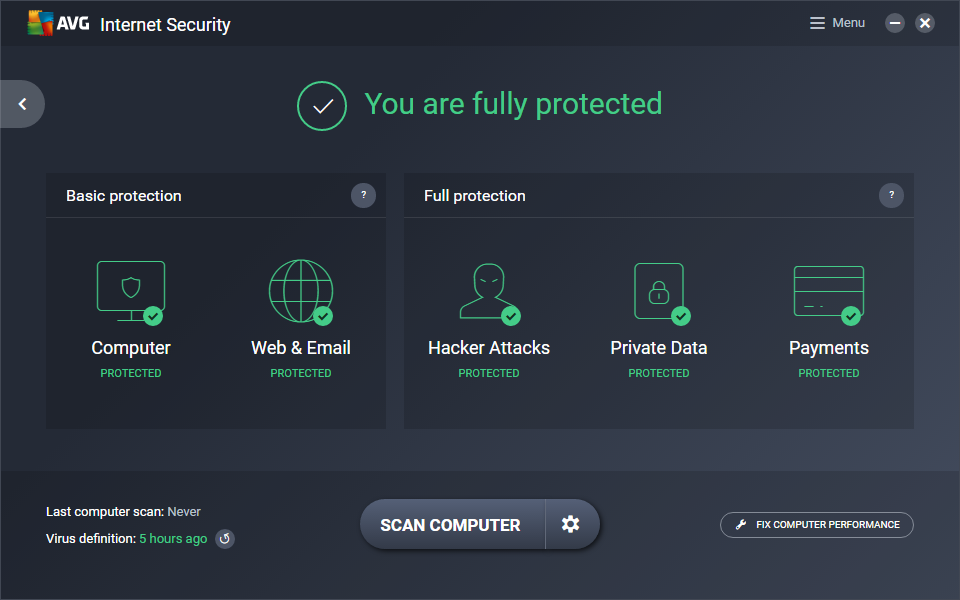Click the Computer protection monitor icon
The width and height of the screenshot is (960, 600).
coord(131,291)
